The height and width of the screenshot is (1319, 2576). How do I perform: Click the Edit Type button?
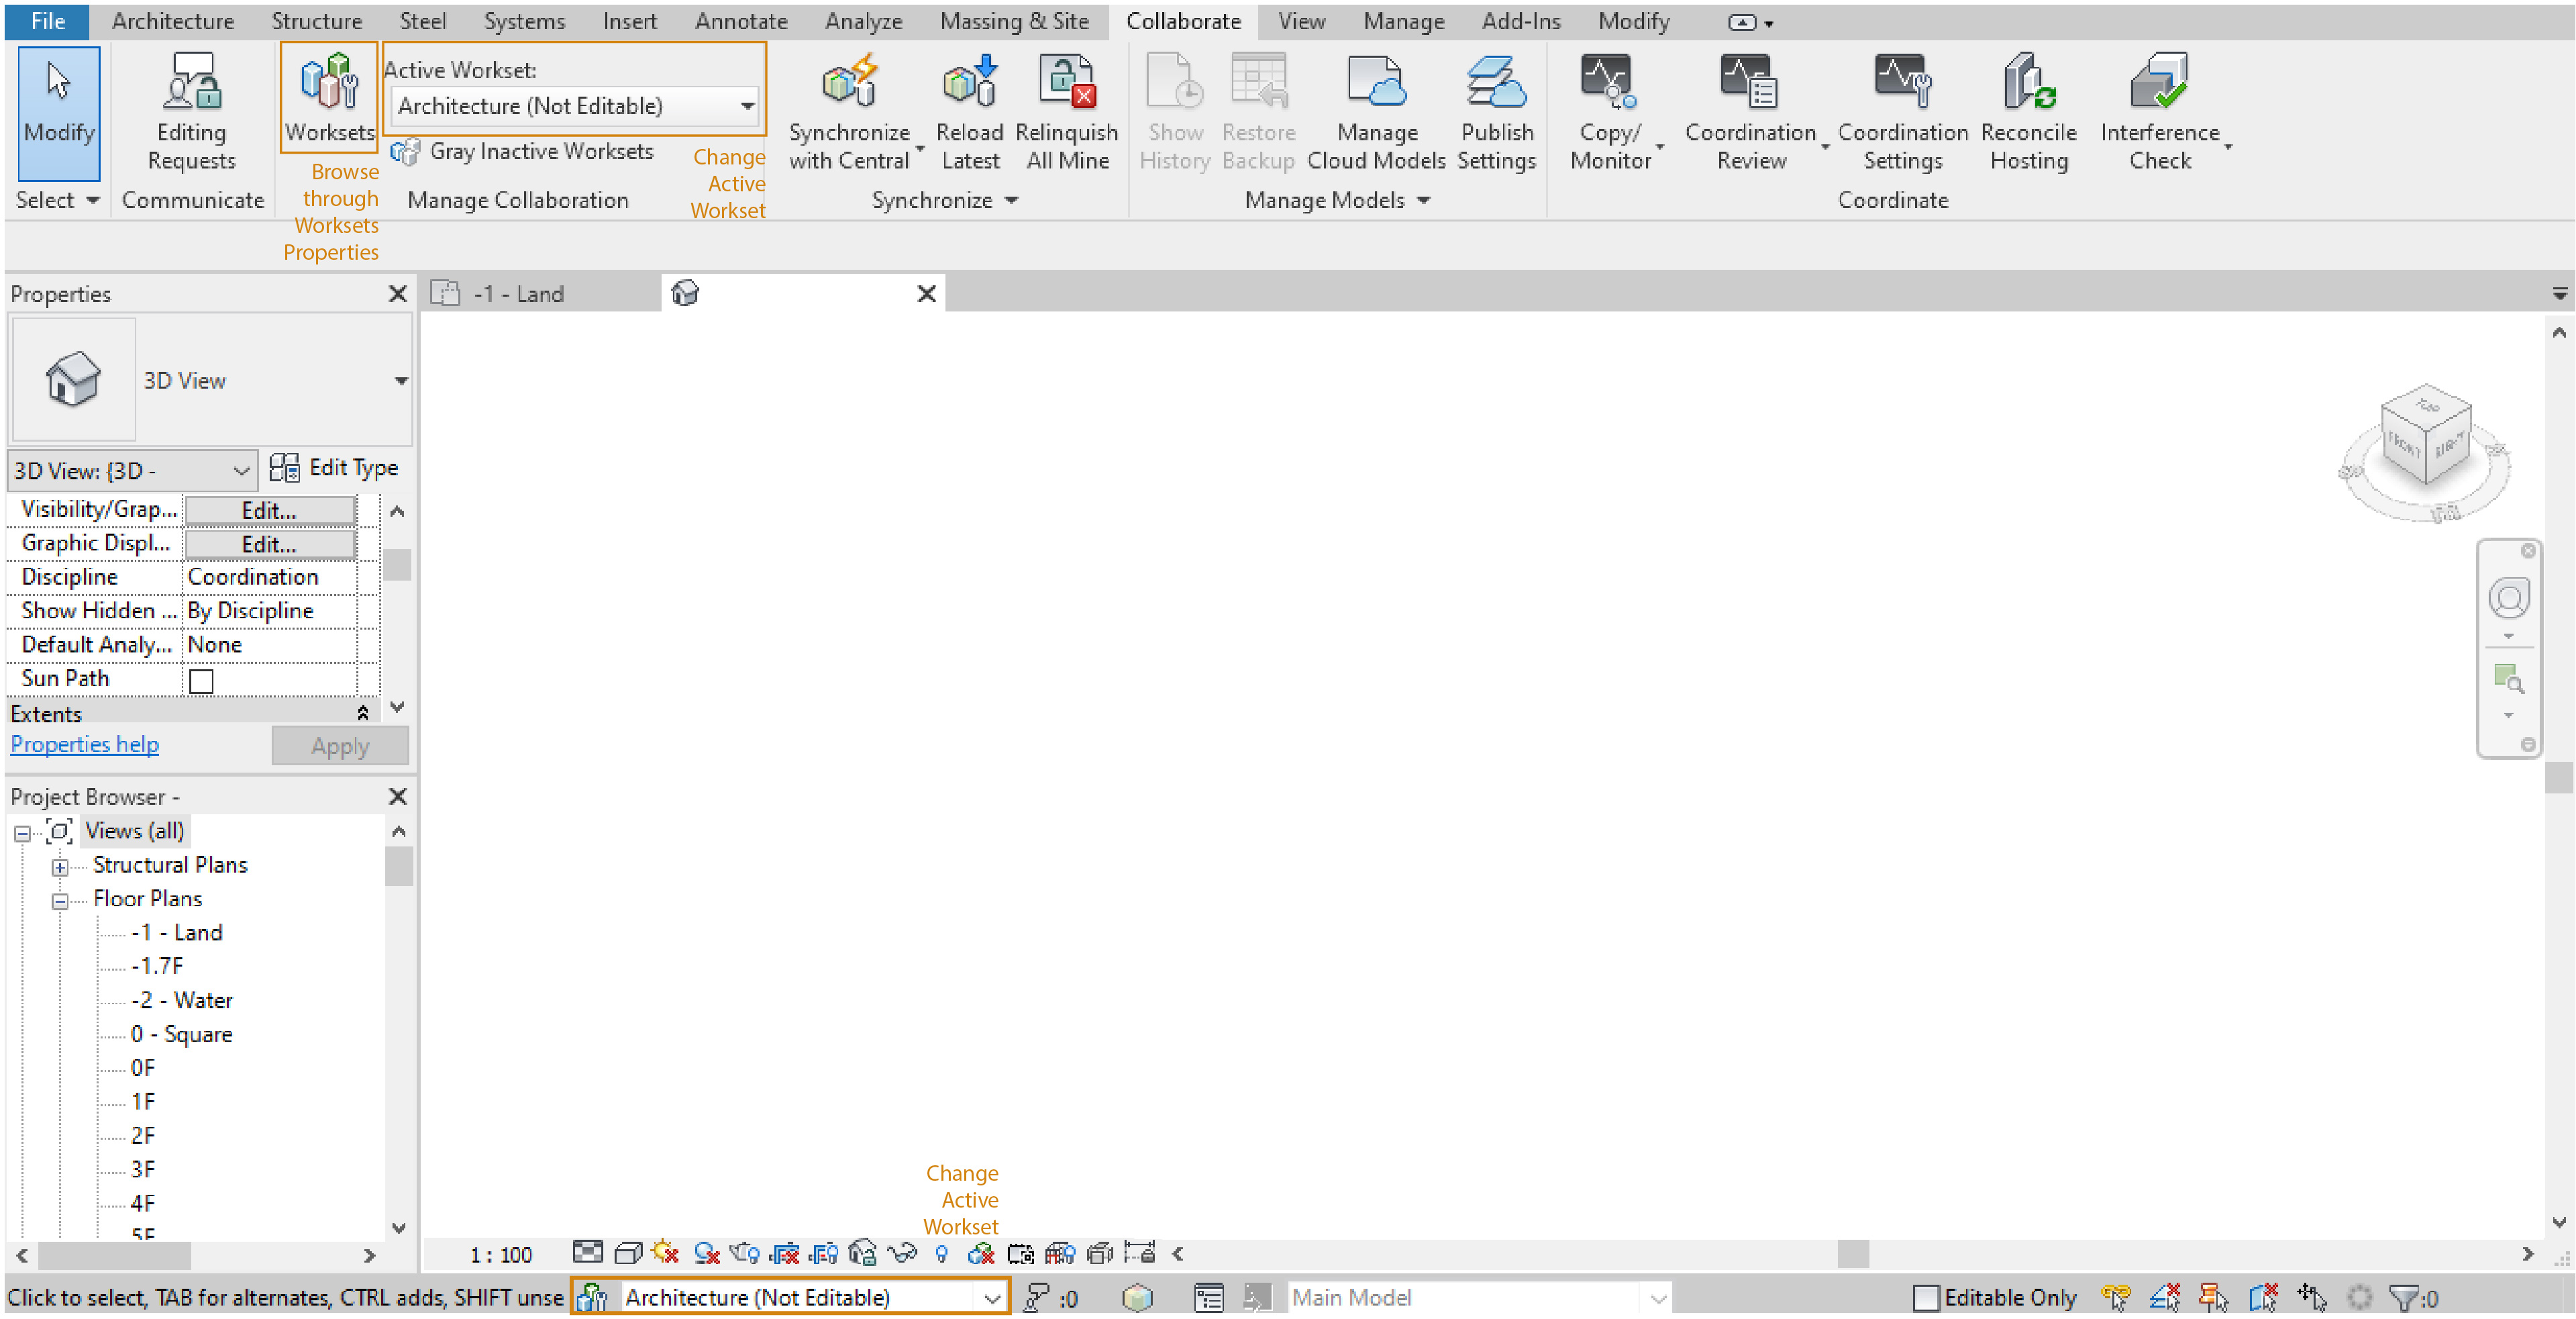[x=335, y=467]
